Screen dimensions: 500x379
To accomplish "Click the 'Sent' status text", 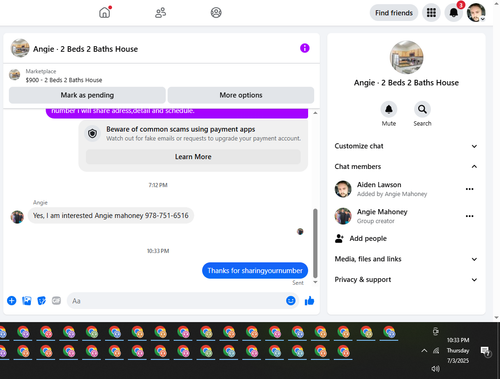I will tap(298, 283).
